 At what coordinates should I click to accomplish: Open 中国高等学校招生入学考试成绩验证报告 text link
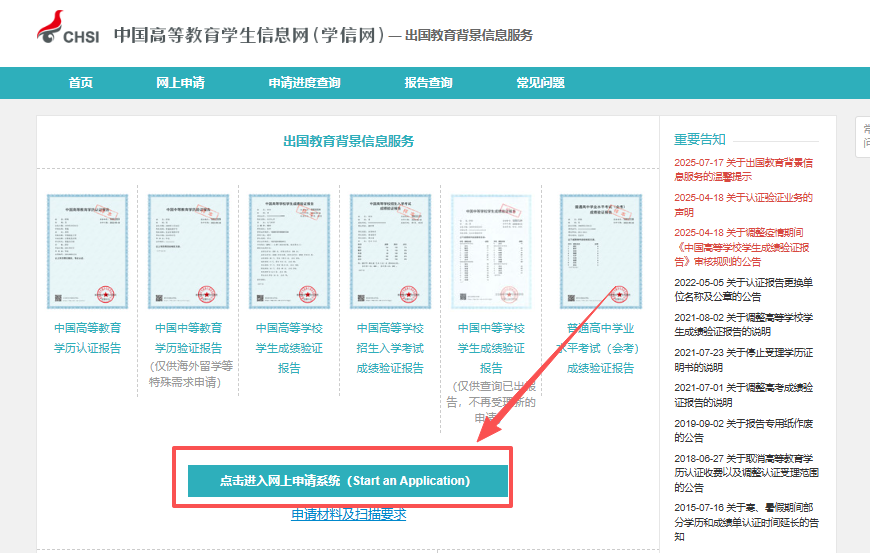click(391, 348)
